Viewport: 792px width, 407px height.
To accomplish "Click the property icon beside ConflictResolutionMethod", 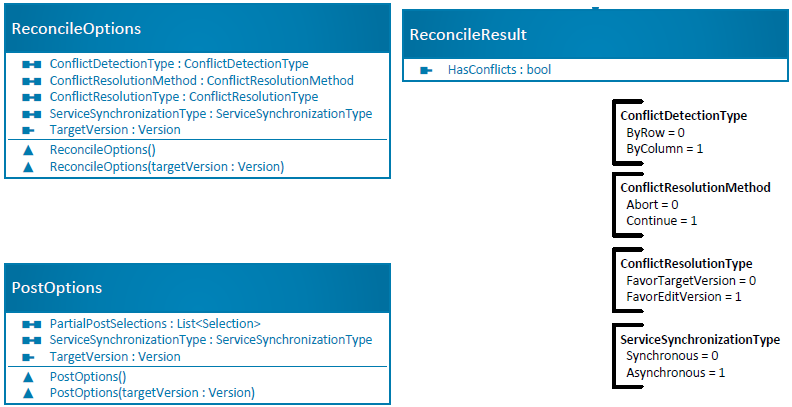I will [31, 81].
